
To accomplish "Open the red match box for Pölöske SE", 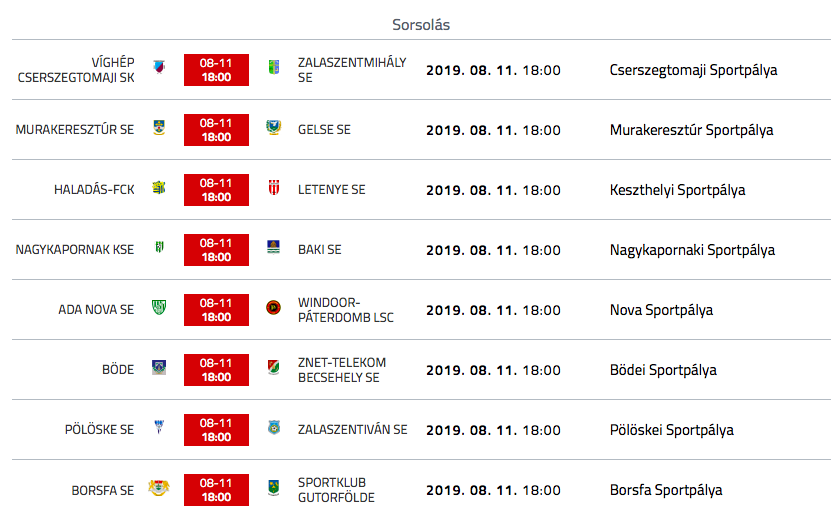I will coord(216,430).
